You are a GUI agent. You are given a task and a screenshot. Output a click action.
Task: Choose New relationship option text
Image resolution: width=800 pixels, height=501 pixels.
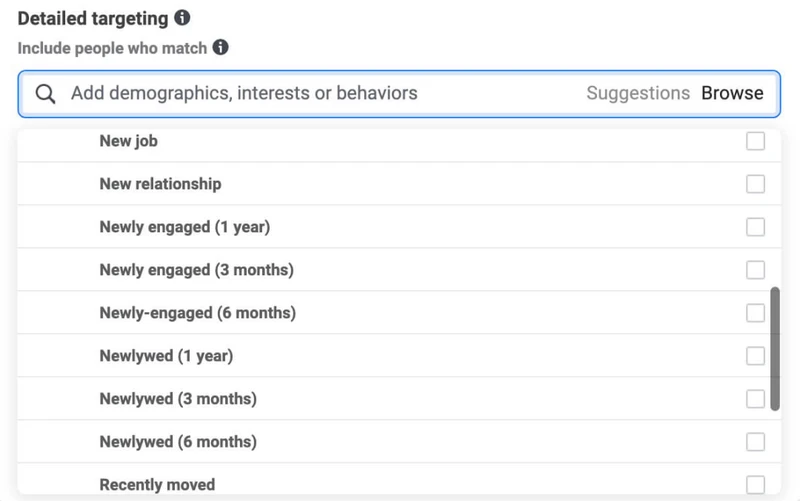tap(160, 184)
